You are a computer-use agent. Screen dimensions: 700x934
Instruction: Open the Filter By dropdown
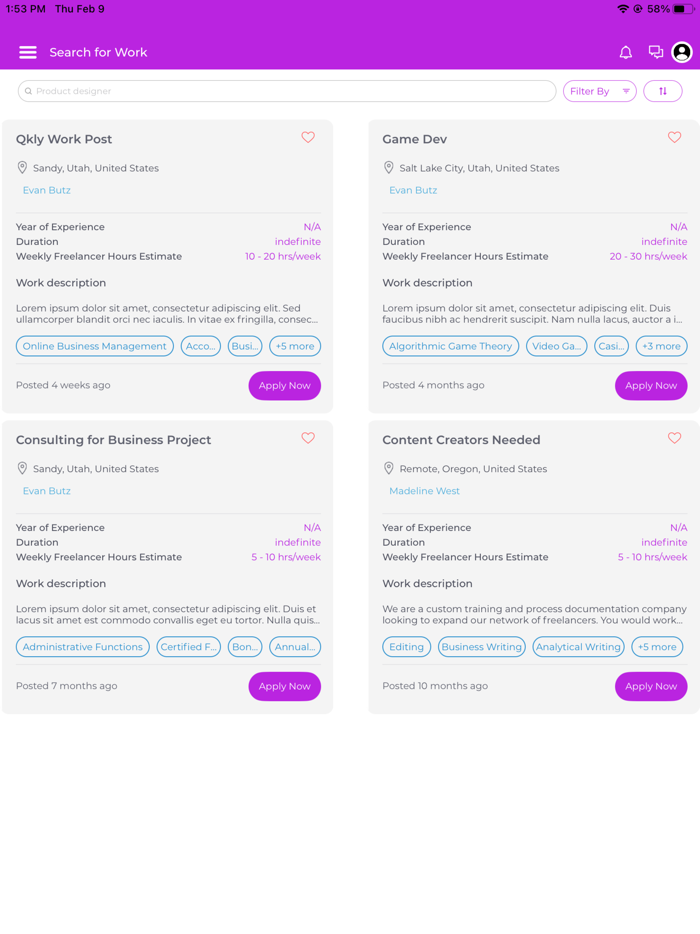pyautogui.click(x=599, y=90)
